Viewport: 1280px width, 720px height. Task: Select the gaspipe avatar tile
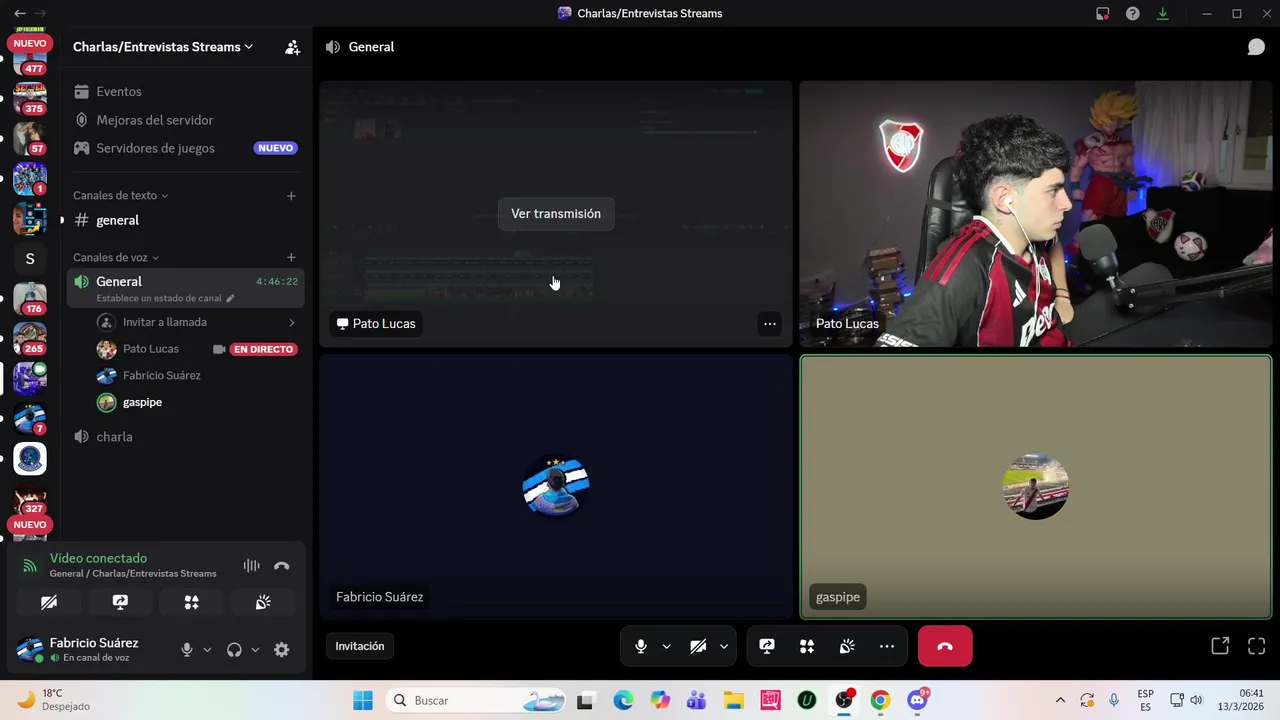pyautogui.click(x=1035, y=487)
